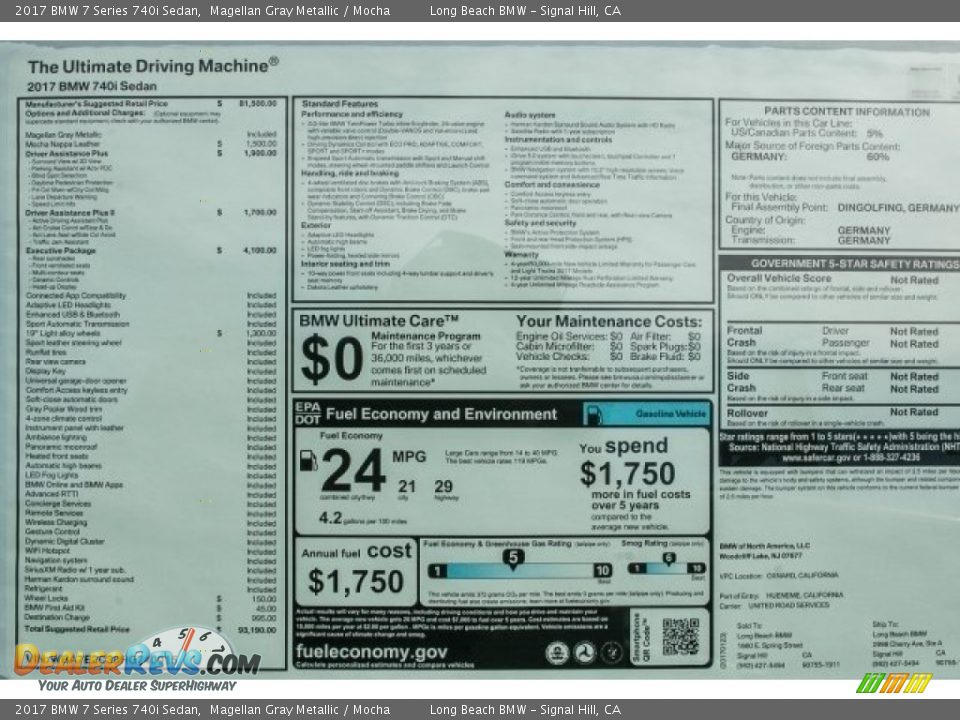The height and width of the screenshot is (720, 960).
Task: Click the pump icon in Gasoline Vehicle banner
Action: (593, 415)
